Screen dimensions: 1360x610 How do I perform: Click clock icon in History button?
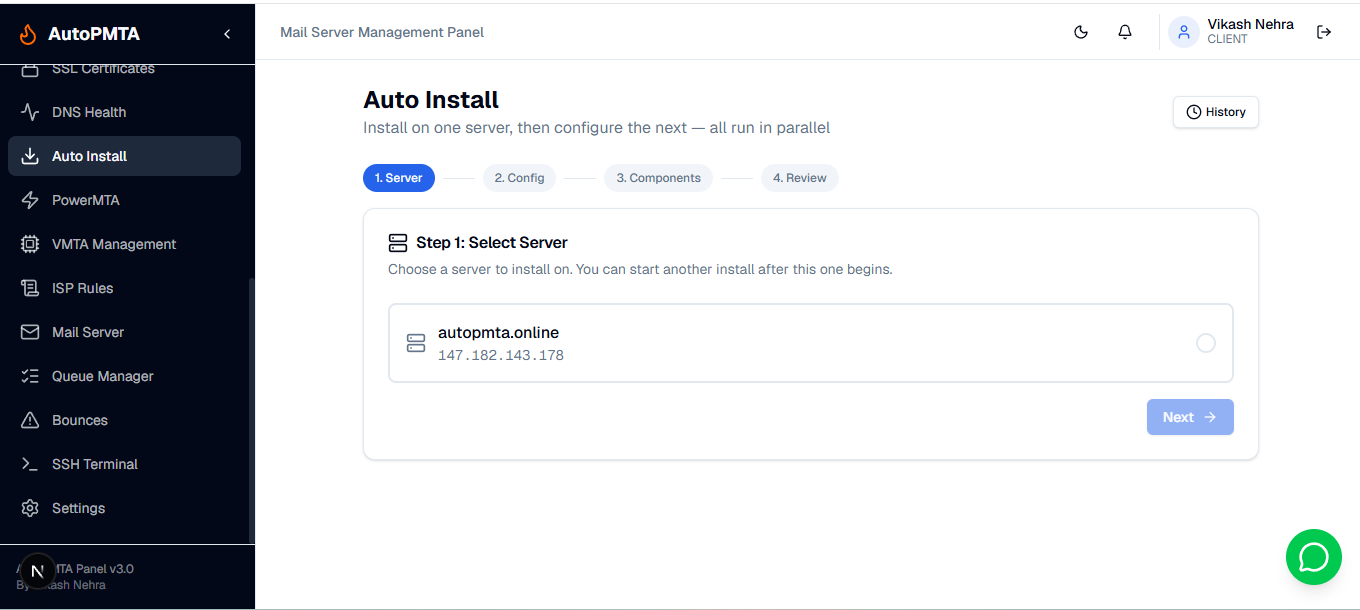click(1193, 112)
